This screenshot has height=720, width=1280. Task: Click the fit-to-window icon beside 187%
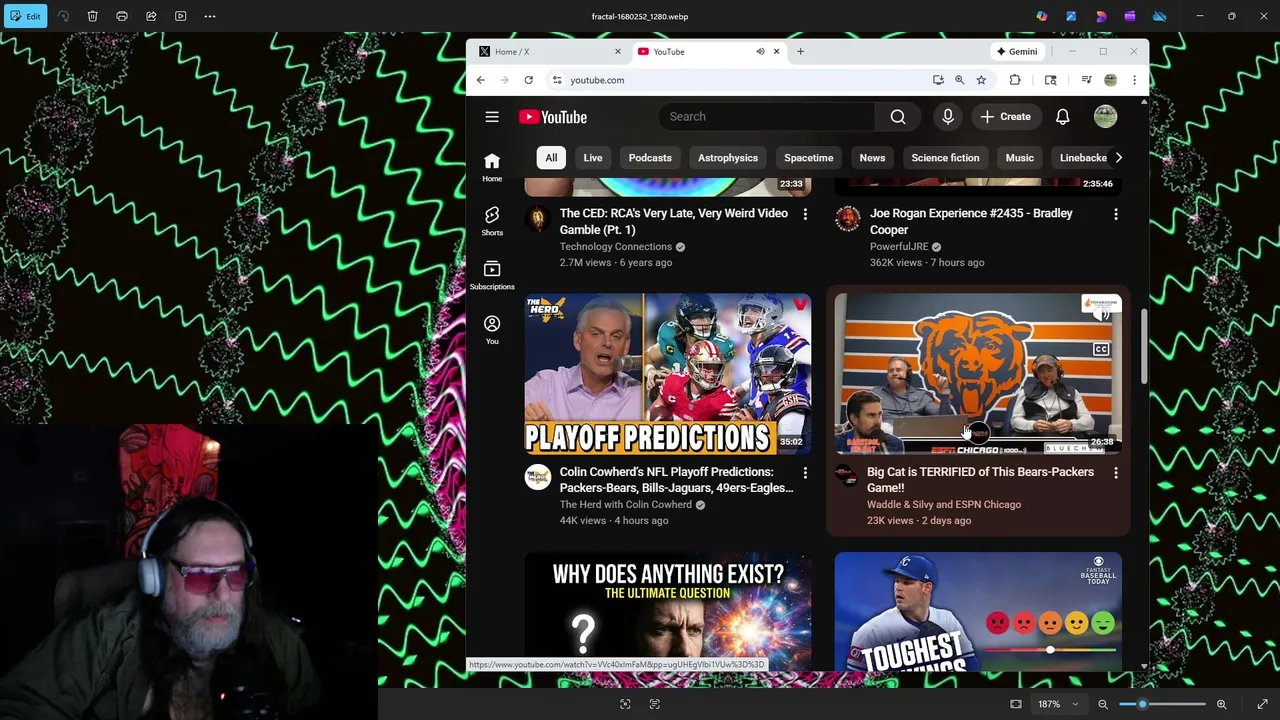[x=1016, y=704]
